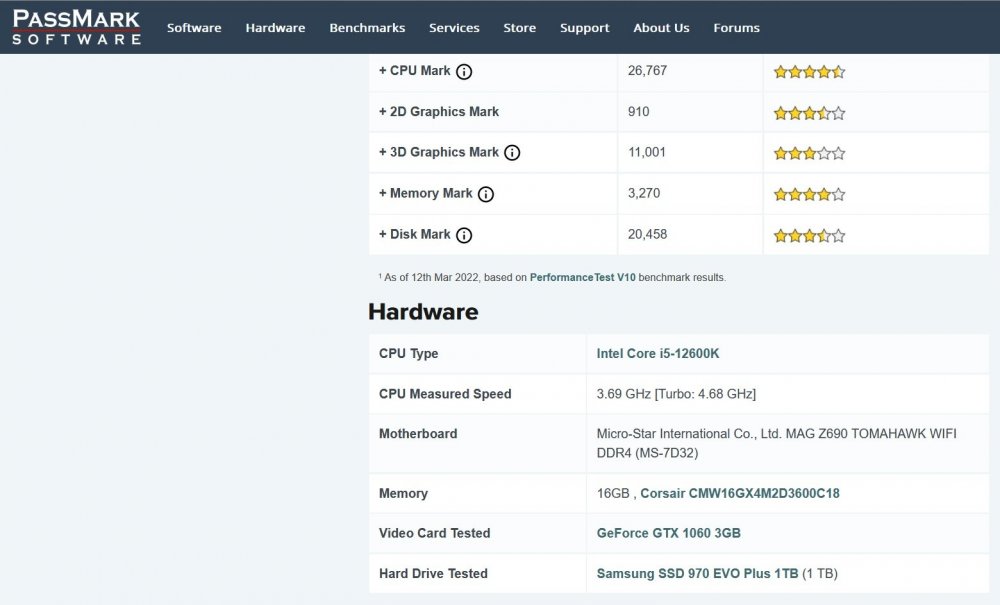Click the PassMark Software logo
The width and height of the screenshot is (1000, 605).
pos(76,27)
